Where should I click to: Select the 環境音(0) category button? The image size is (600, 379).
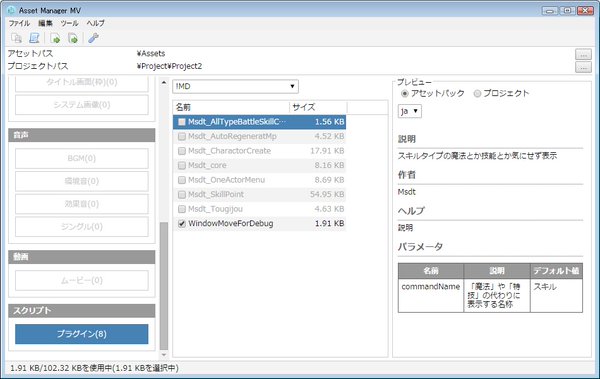(82, 181)
